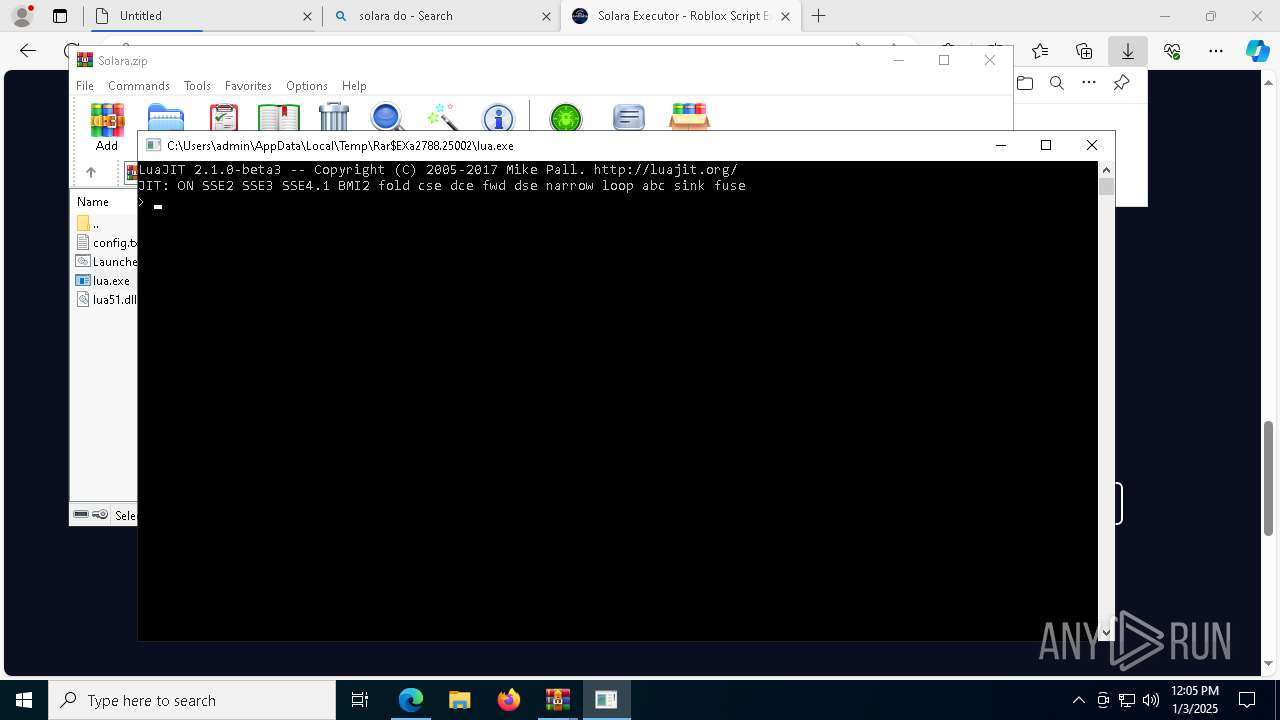Open downloads folder icon in flyout
This screenshot has height=720, width=1280.
1025,83
